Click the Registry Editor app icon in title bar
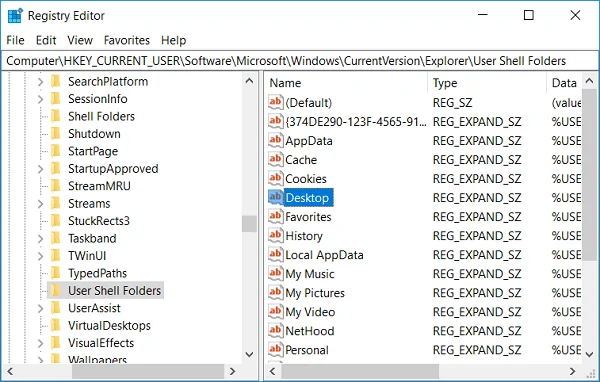The image size is (600, 382). pos(15,16)
